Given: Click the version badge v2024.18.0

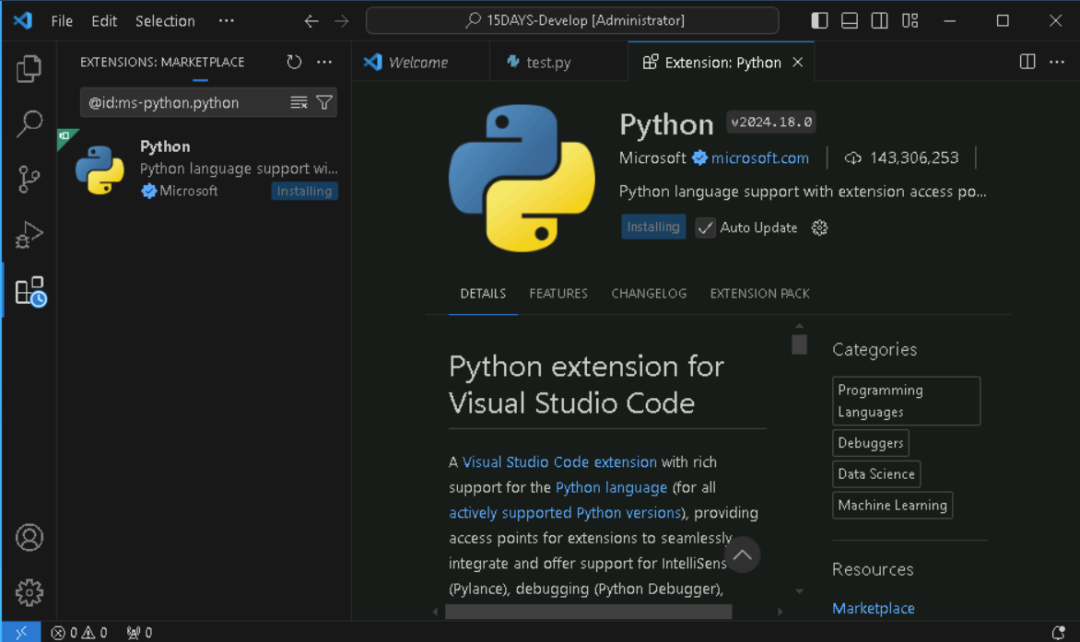Looking at the screenshot, I should [x=771, y=122].
